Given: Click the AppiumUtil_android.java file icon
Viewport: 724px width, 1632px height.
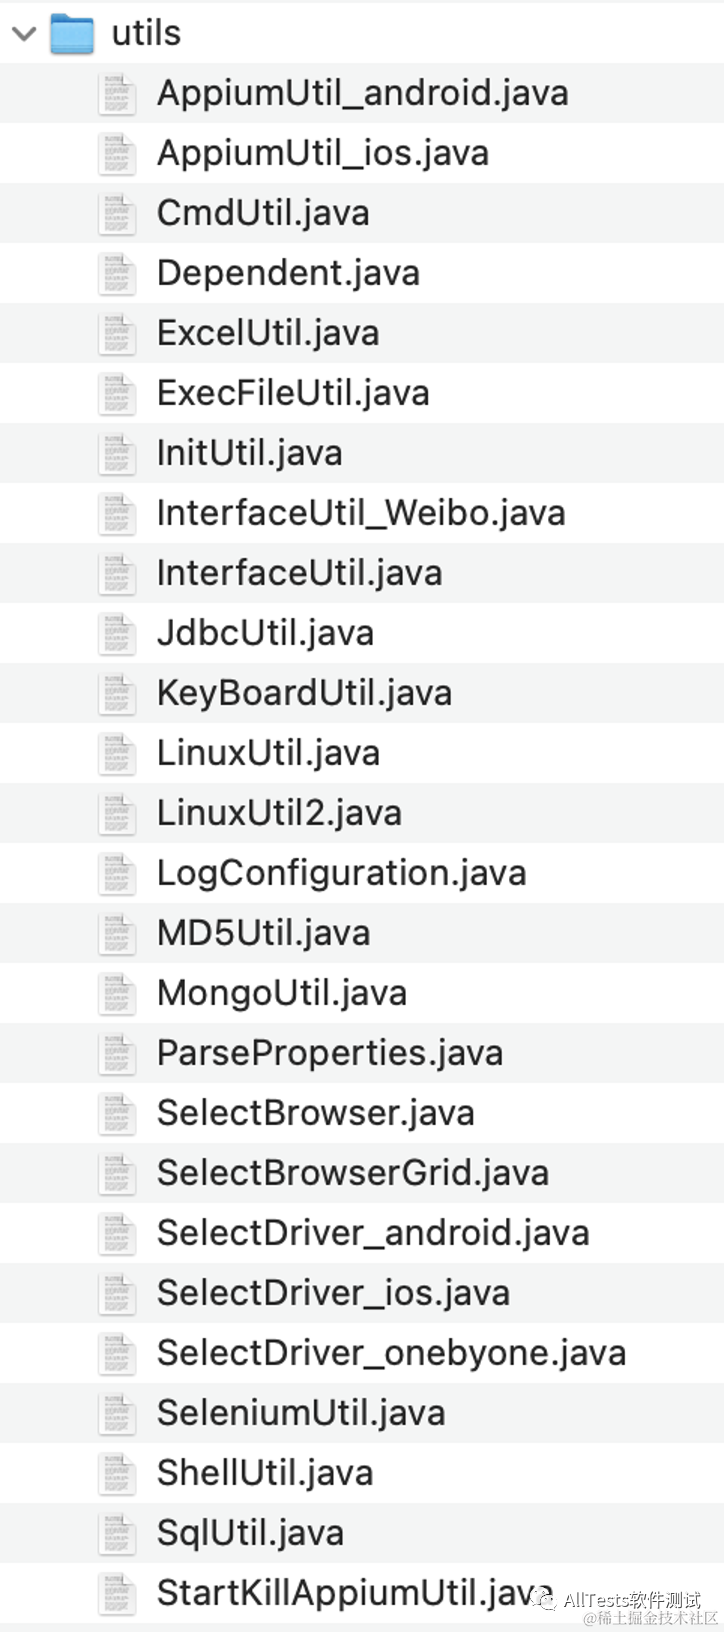Looking at the screenshot, I should (117, 94).
